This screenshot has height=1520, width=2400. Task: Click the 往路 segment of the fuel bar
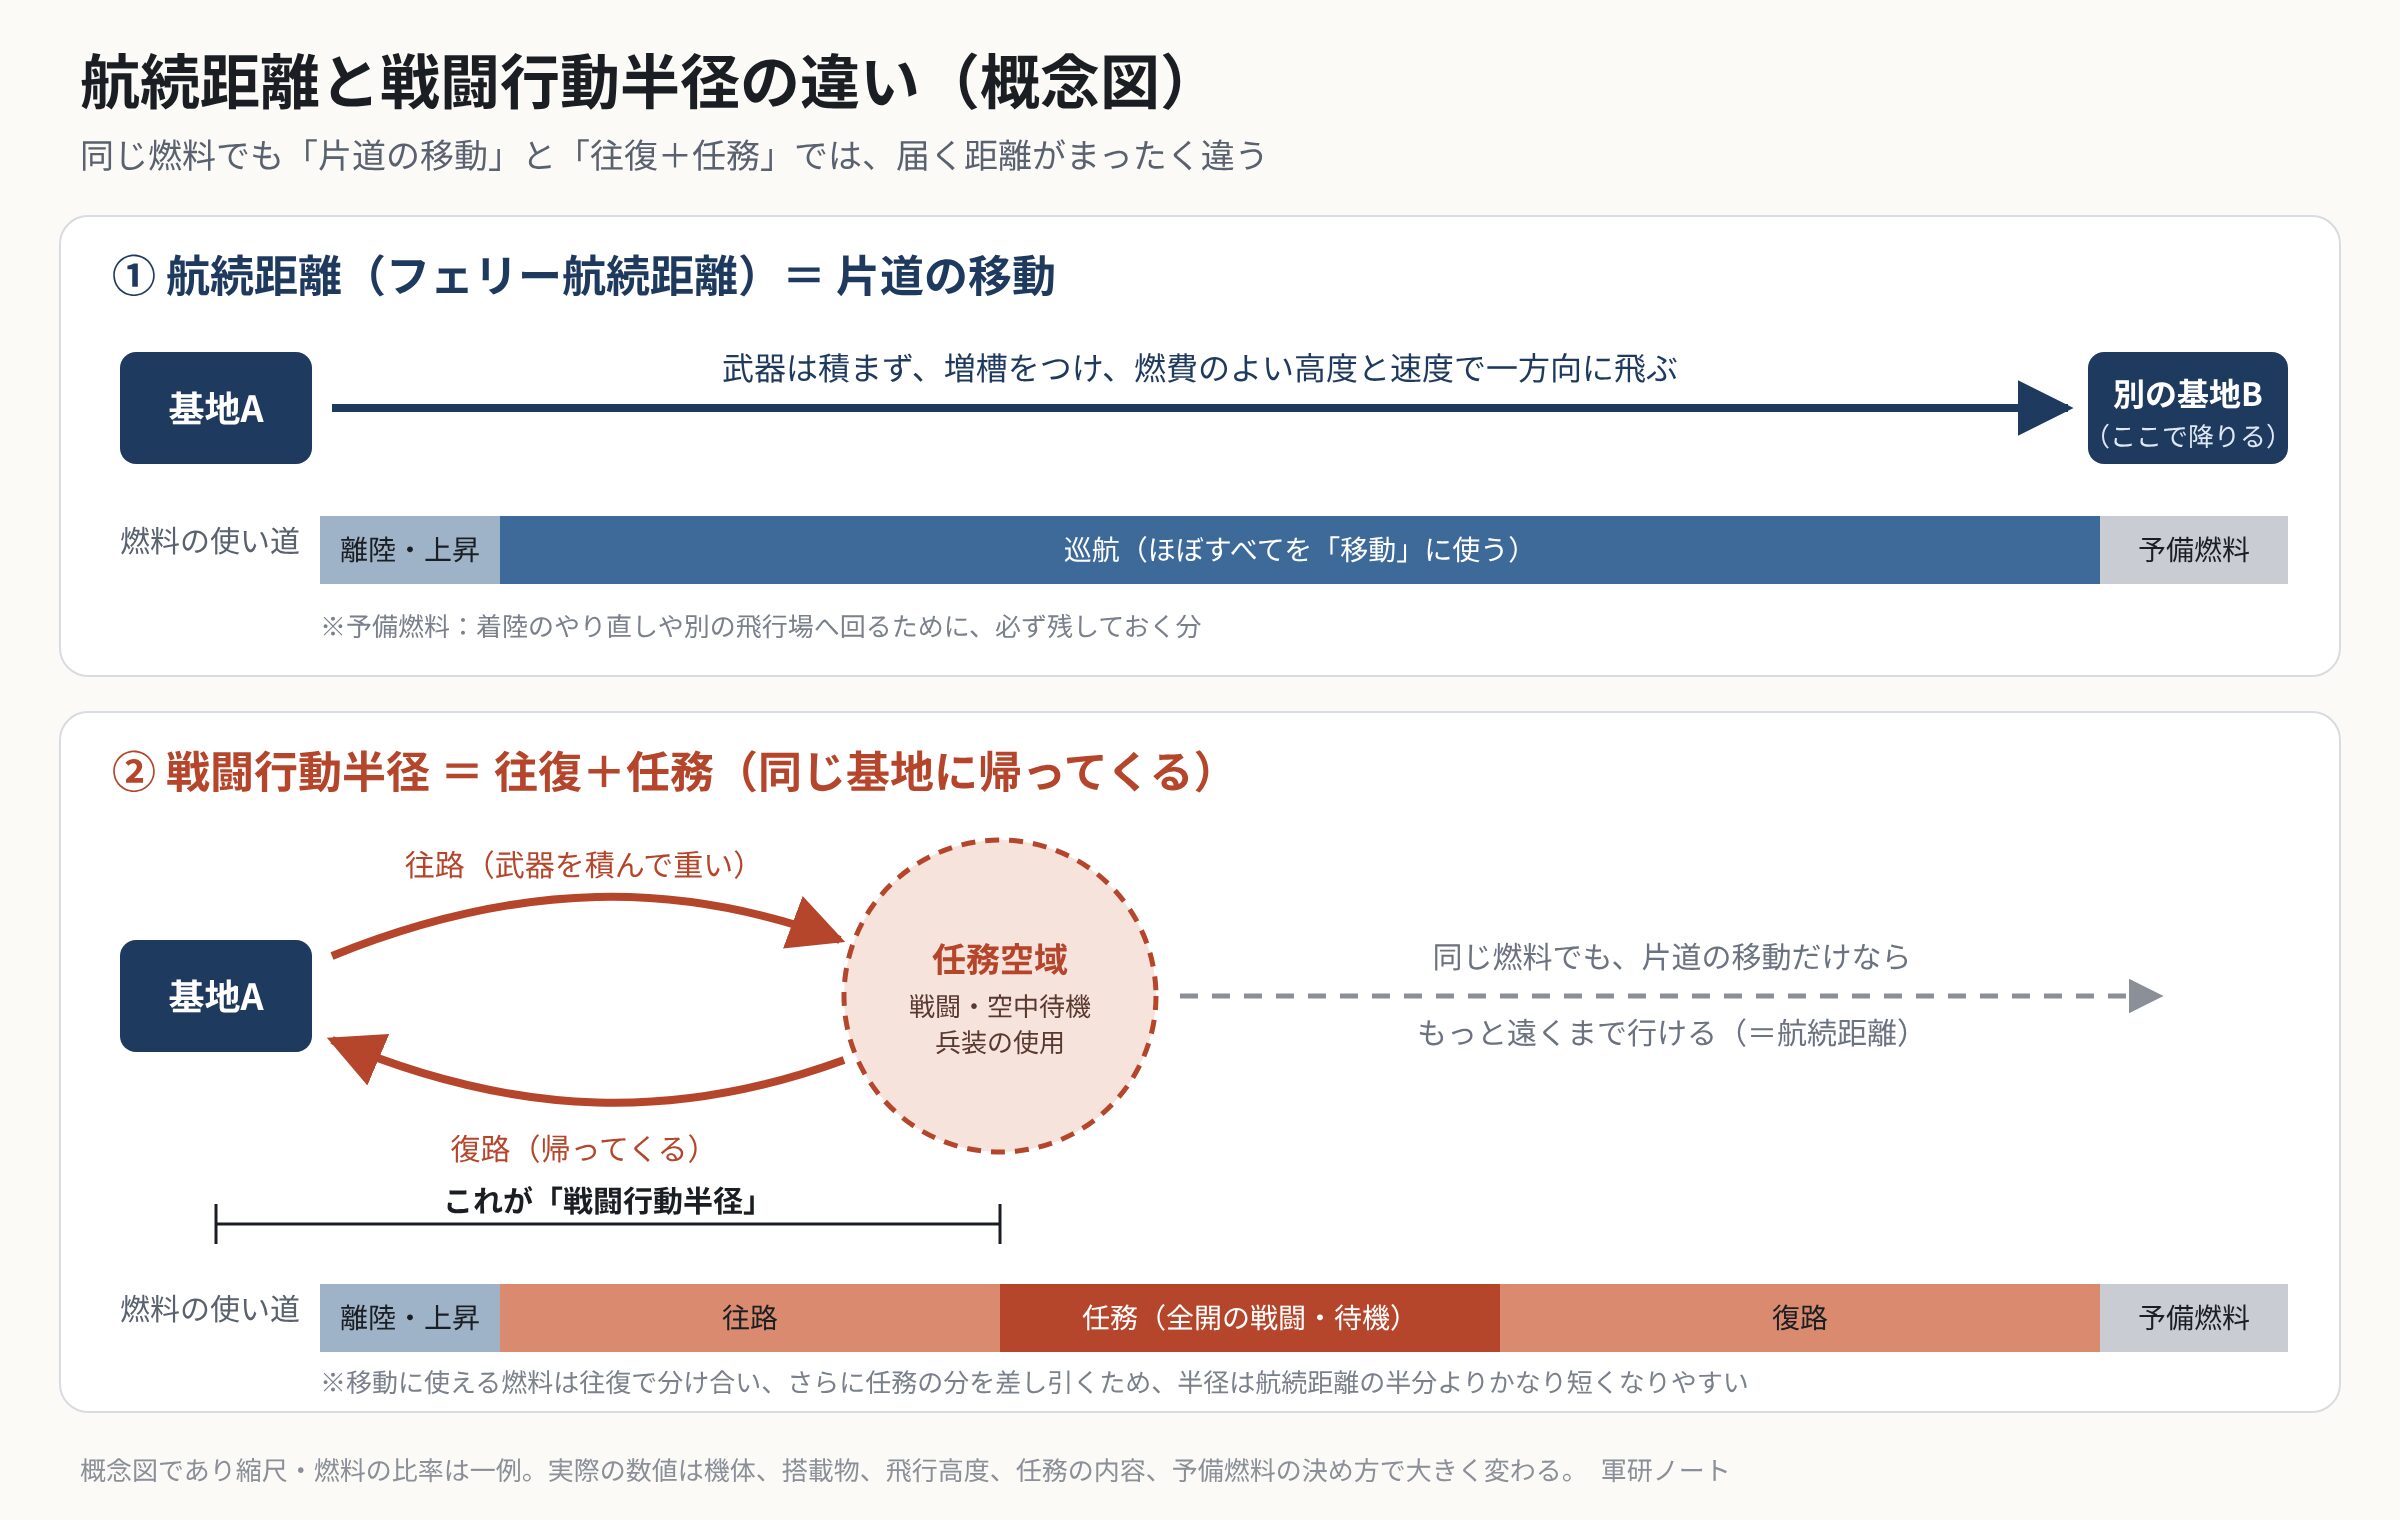(x=750, y=1318)
